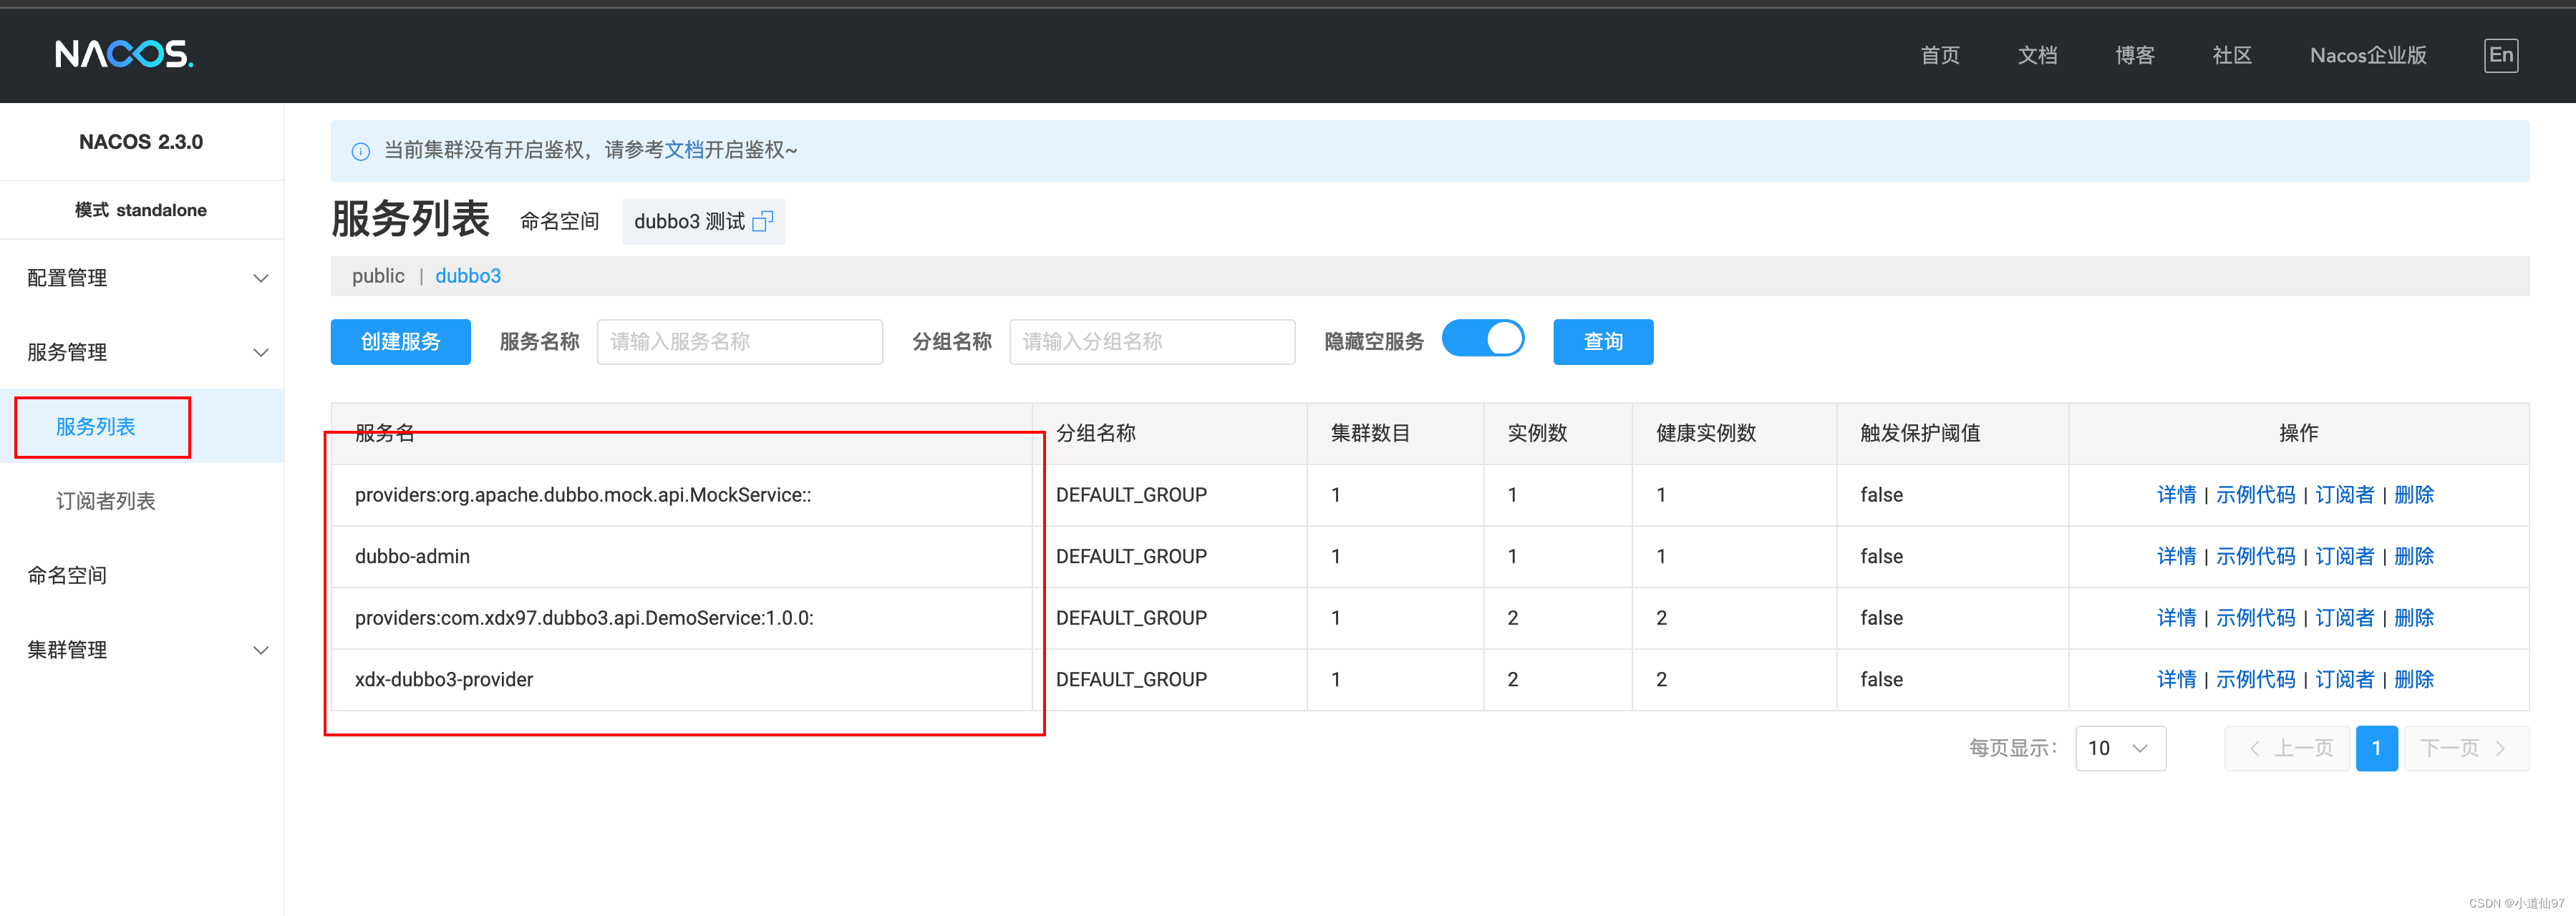Select page 1 in pagination
The image size is (2576, 916).
[x=2376, y=748]
